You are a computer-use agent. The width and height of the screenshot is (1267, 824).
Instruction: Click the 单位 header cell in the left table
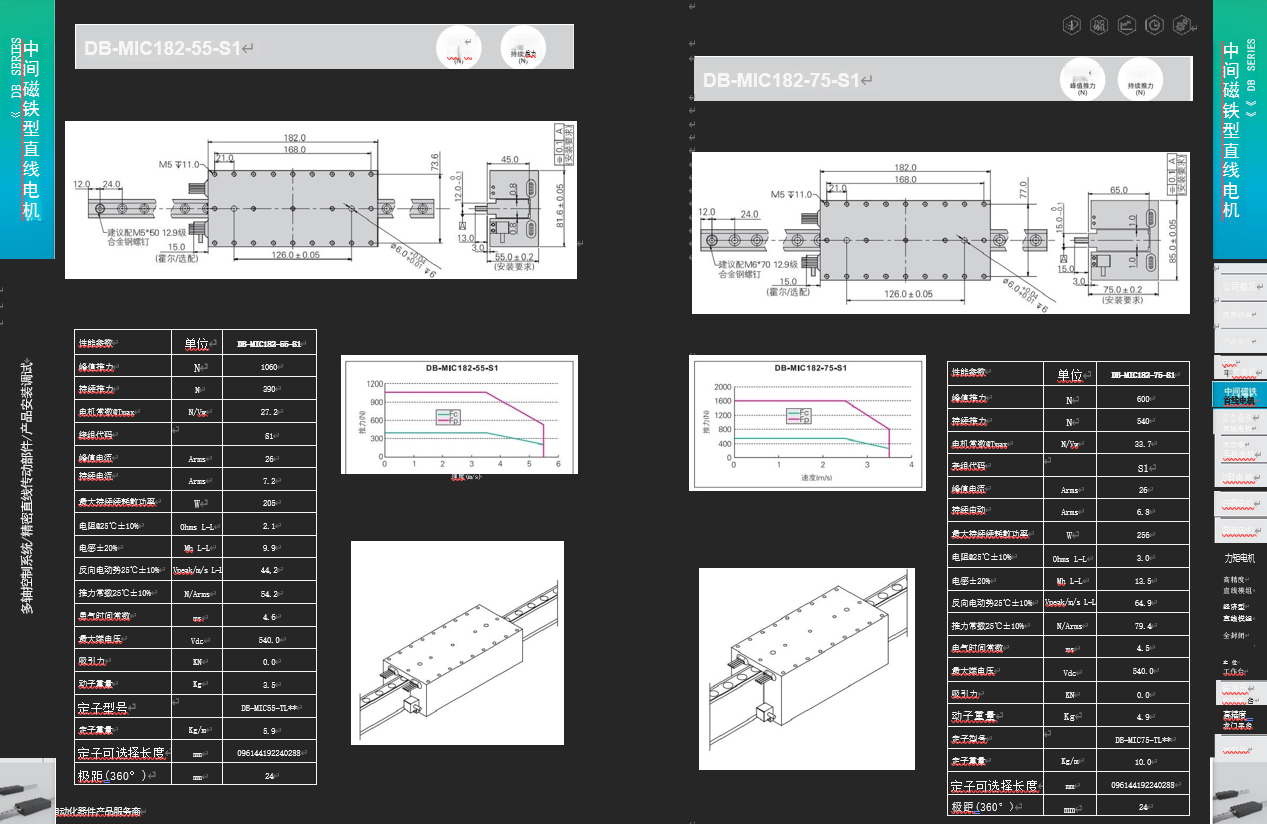[196, 343]
